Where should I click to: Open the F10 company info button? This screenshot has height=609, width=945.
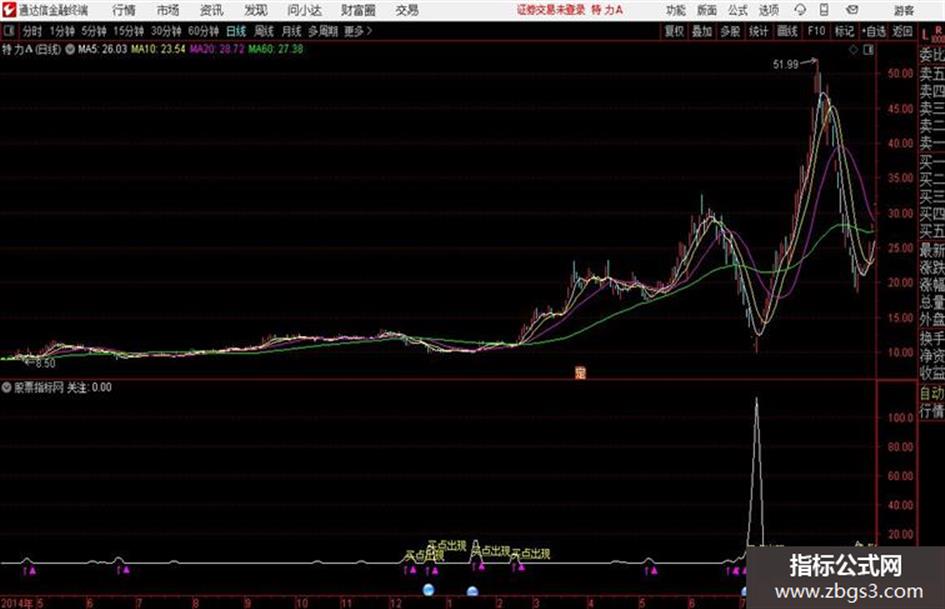click(x=816, y=31)
